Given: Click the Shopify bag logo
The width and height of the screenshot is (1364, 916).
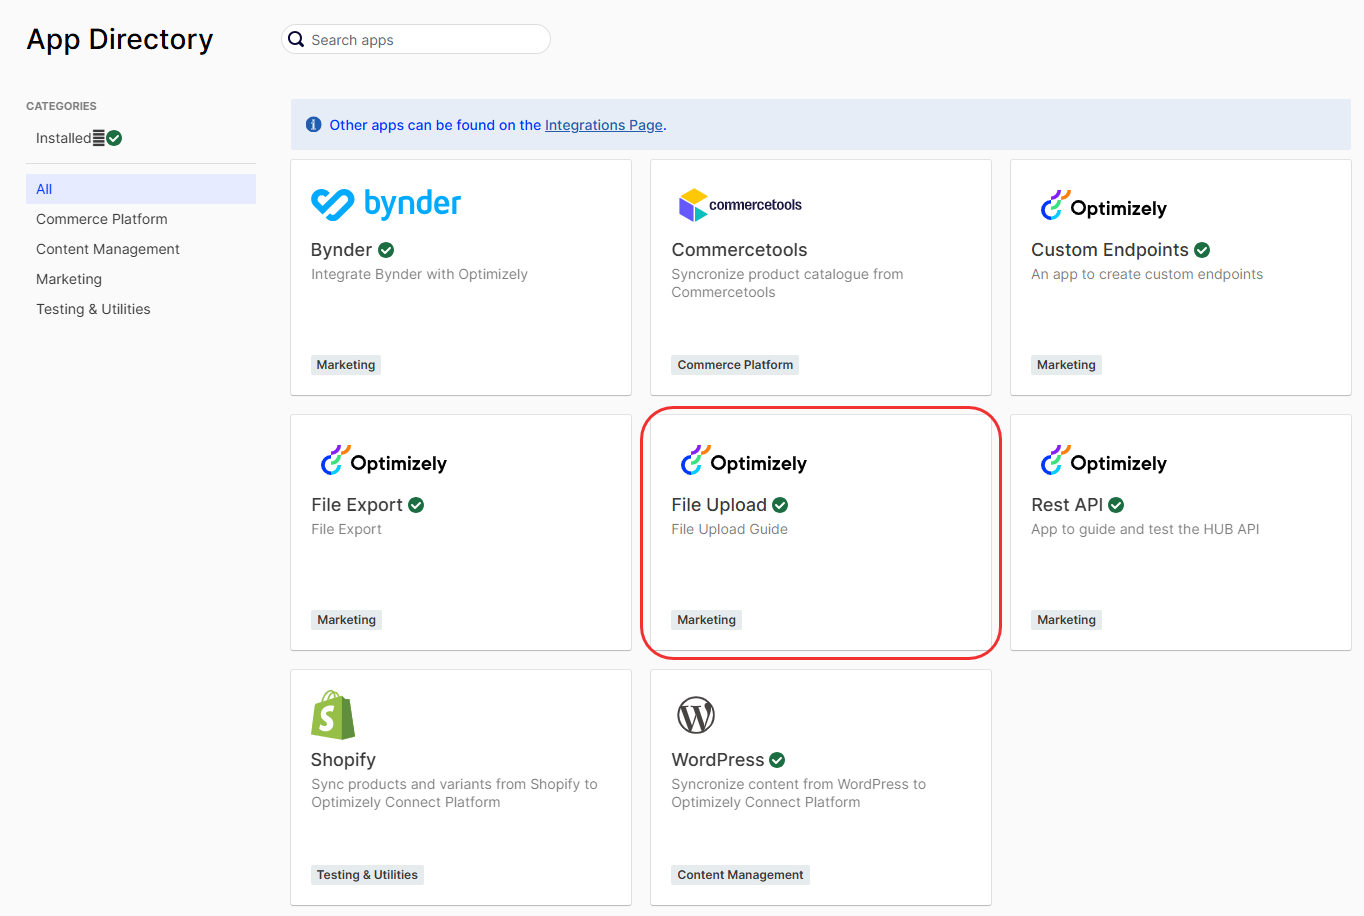Looking at the screenshot, I should pyautogui.click(x=333, y=715).
